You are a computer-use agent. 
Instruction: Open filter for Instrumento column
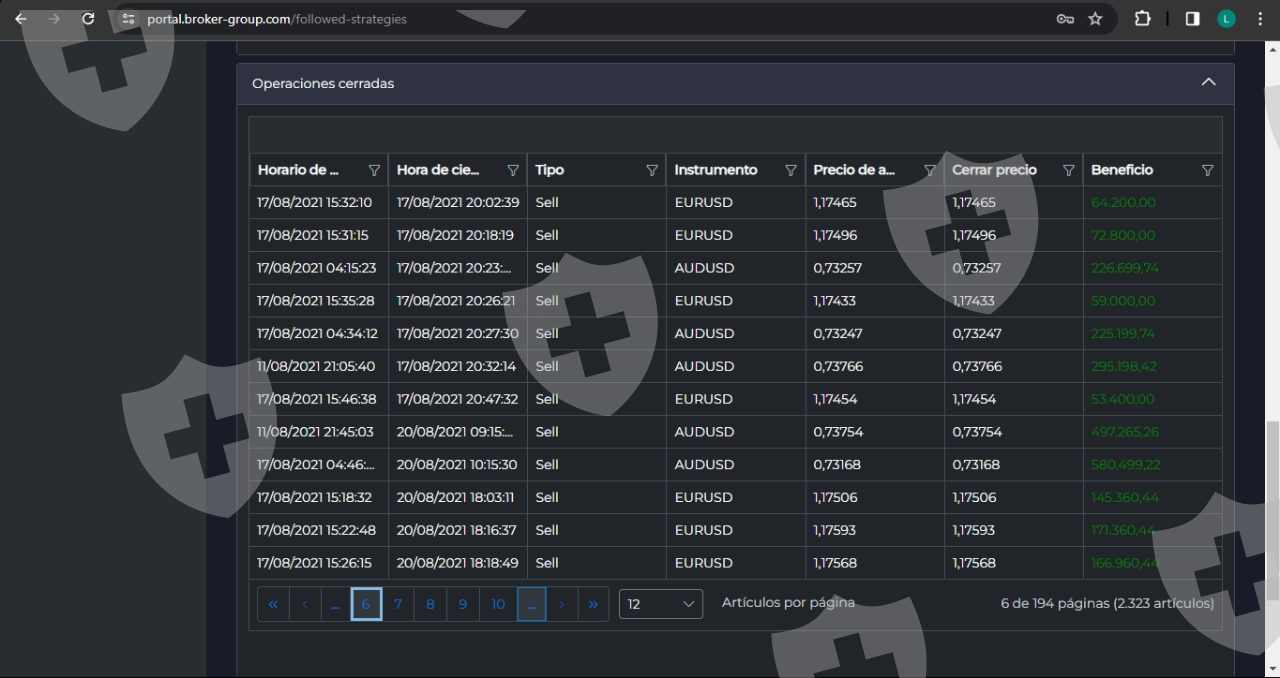[x=791, y=170]
